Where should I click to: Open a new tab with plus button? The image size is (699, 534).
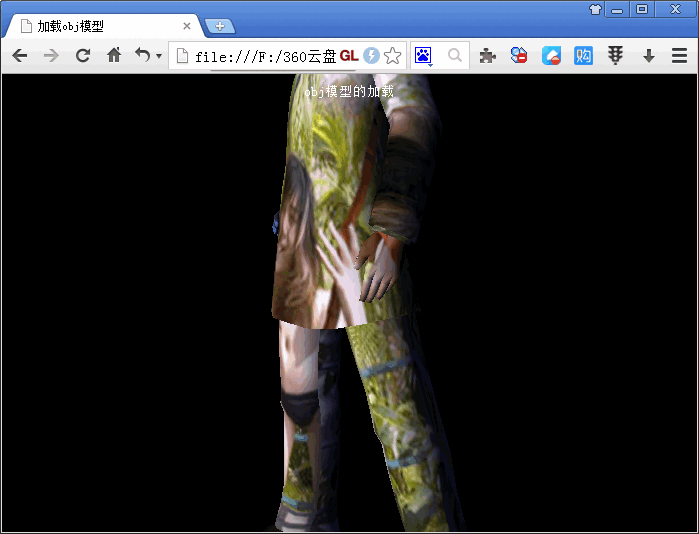pyautogui.click(x=219, y=26)
